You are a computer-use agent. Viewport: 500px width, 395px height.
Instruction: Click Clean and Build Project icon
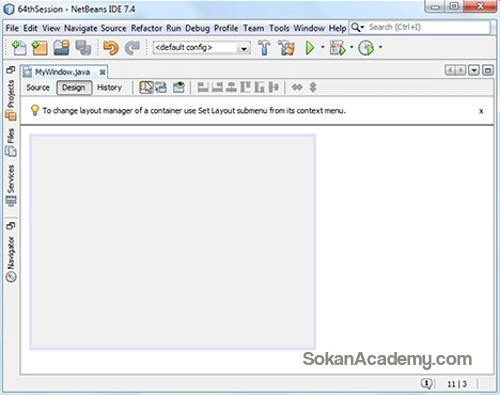point(287,48)
